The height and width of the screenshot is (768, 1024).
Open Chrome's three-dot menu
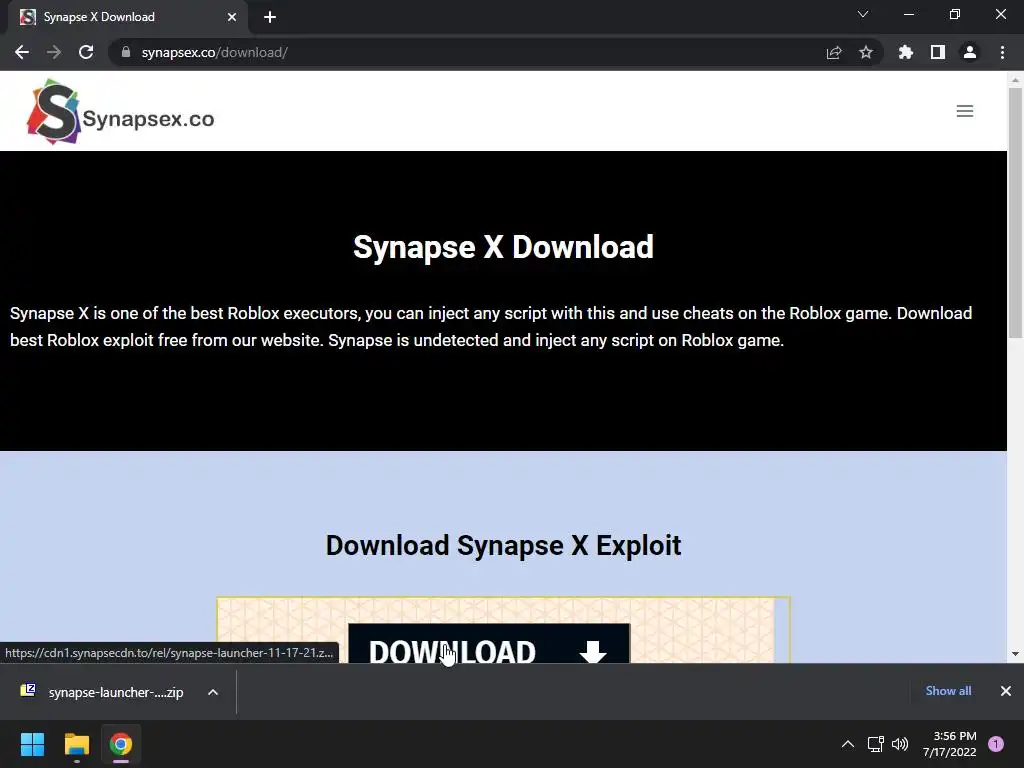[x=1002, y=52]
